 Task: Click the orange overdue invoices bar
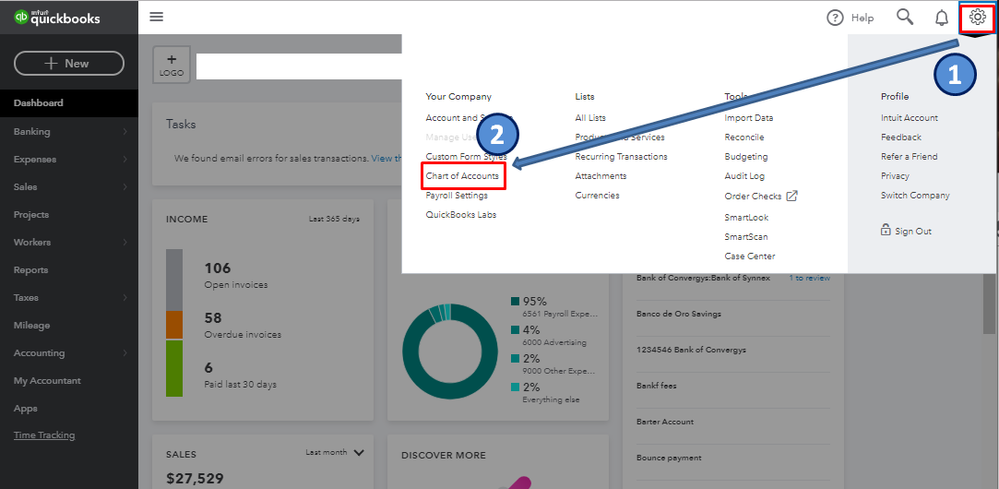tap(174, 325)
